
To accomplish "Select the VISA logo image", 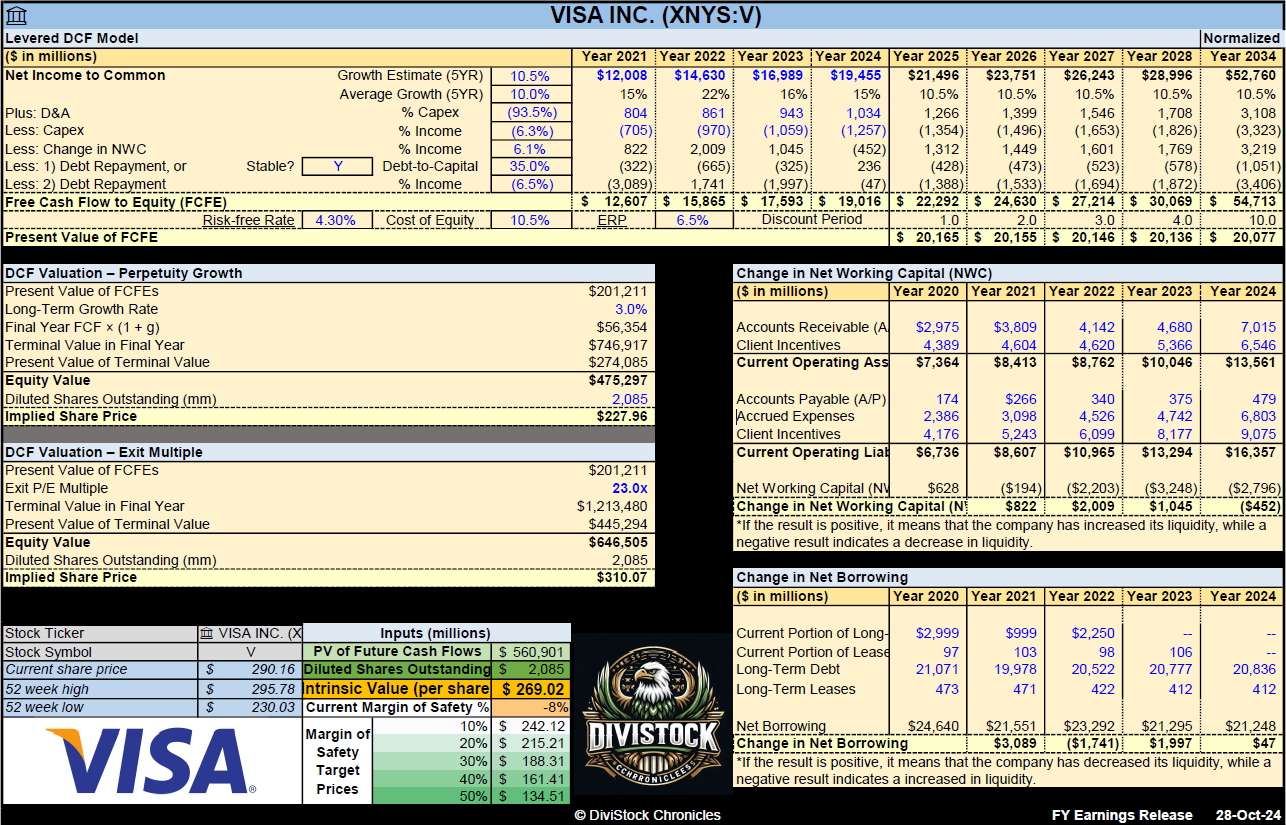I will tap(151, 761).
